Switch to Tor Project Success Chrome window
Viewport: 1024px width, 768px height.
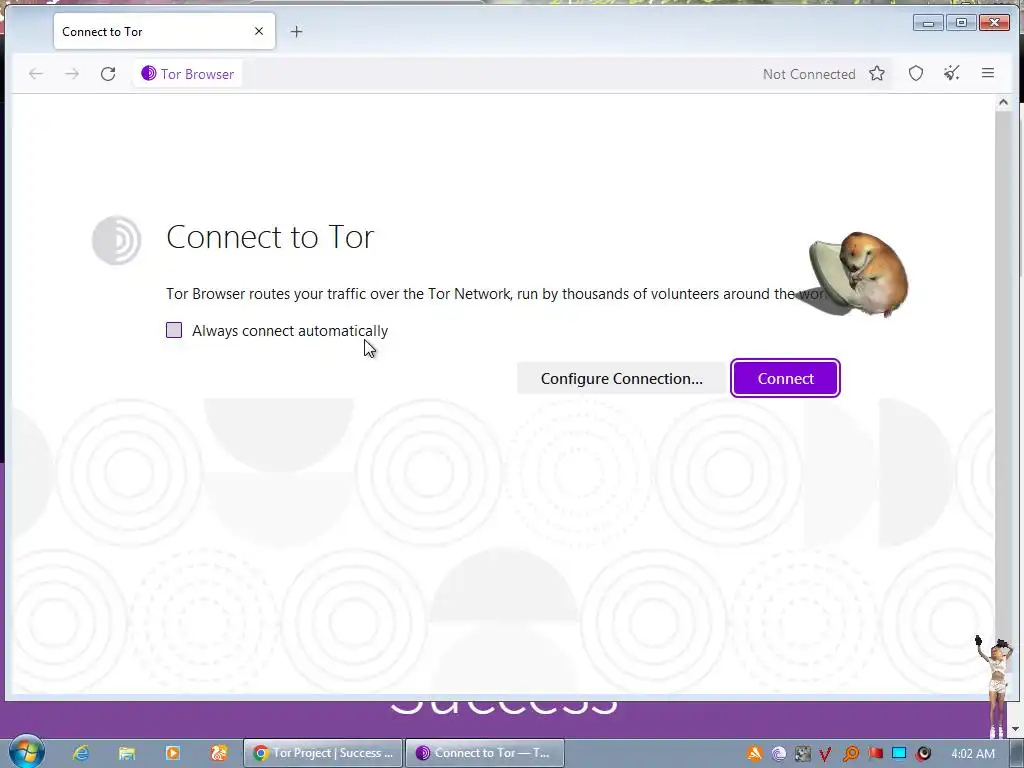[323, 753]
